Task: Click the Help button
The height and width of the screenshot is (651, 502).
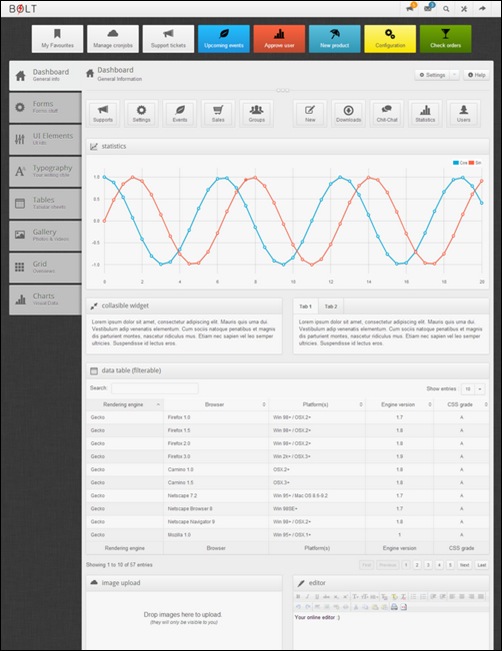Action: point(476,75)
